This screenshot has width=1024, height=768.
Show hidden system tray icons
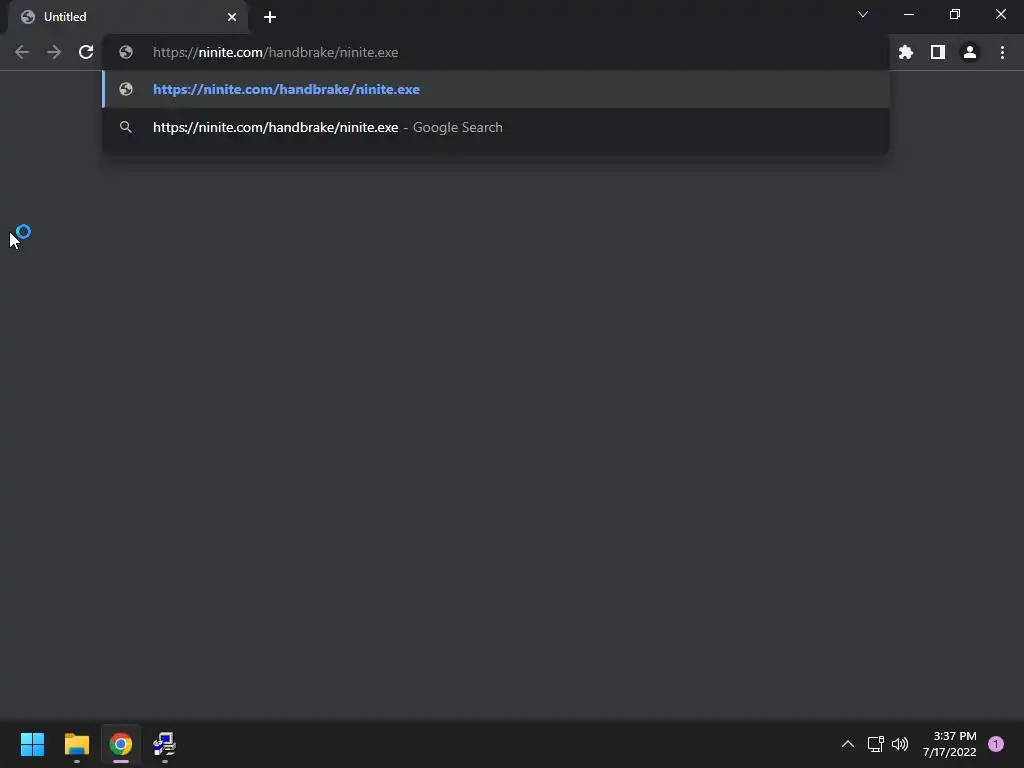(x=848, y=744)
